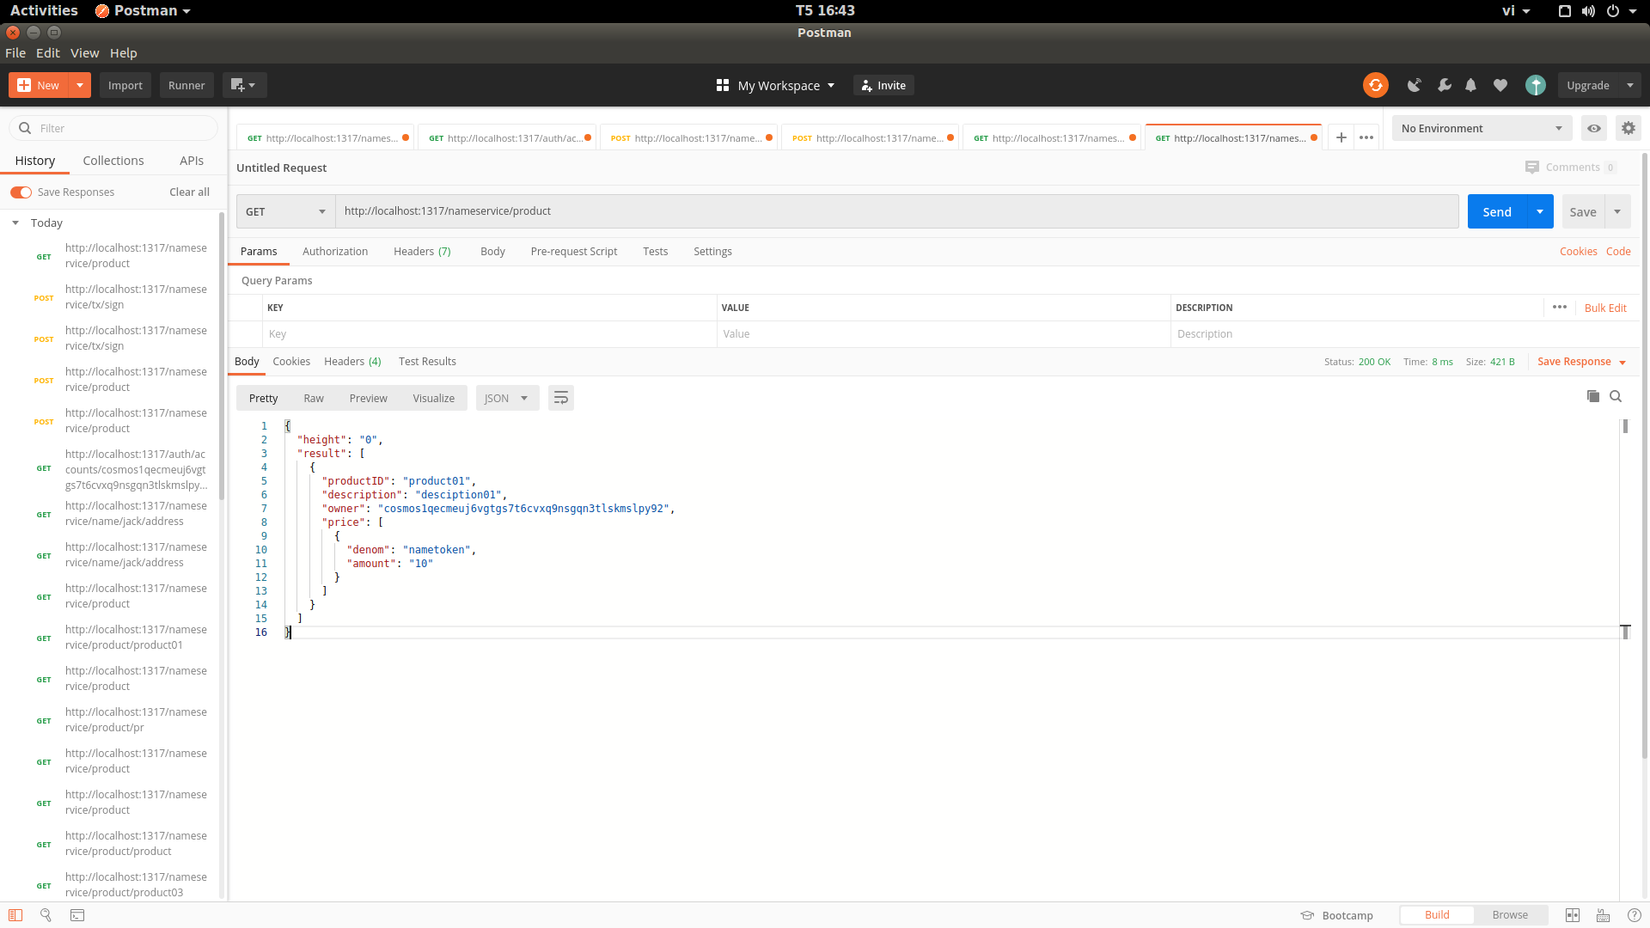The image size is (1650, 928).
Task: Open Bootcamp from status bar
Action: pyautogui.click(x=1336, y=915)
